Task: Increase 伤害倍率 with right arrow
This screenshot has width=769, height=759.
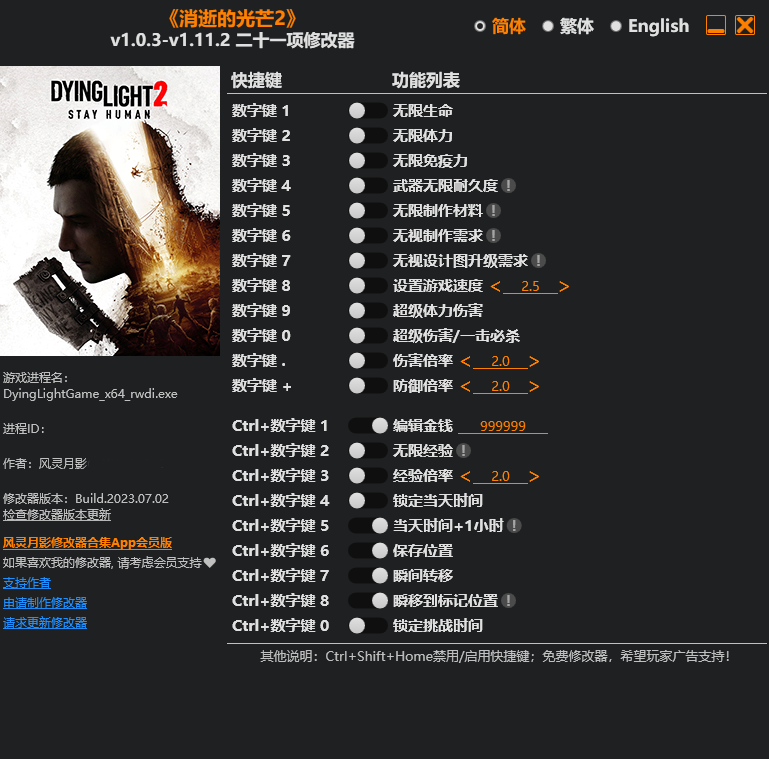Action: coord(534,362)
